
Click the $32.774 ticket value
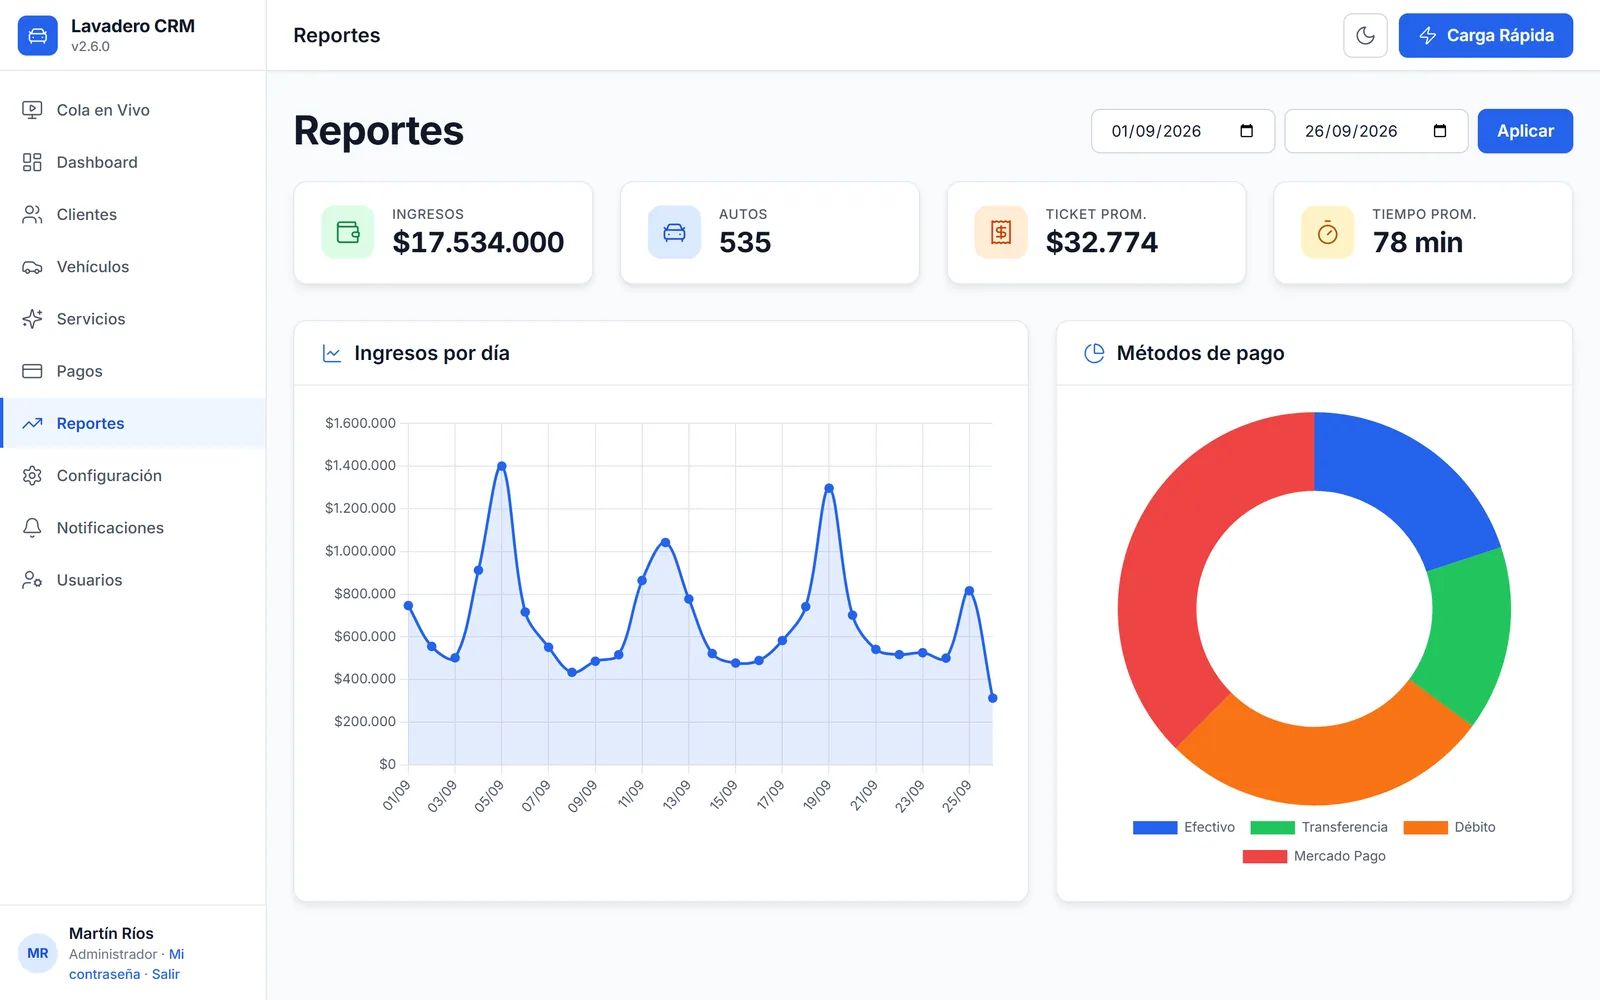point(1101,242)
